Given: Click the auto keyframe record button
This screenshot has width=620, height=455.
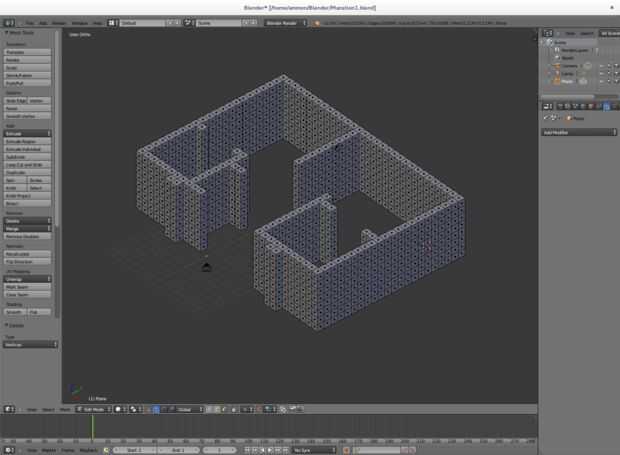Looking at the screenshot, I should pyautogui.click(x=346, y=450).
